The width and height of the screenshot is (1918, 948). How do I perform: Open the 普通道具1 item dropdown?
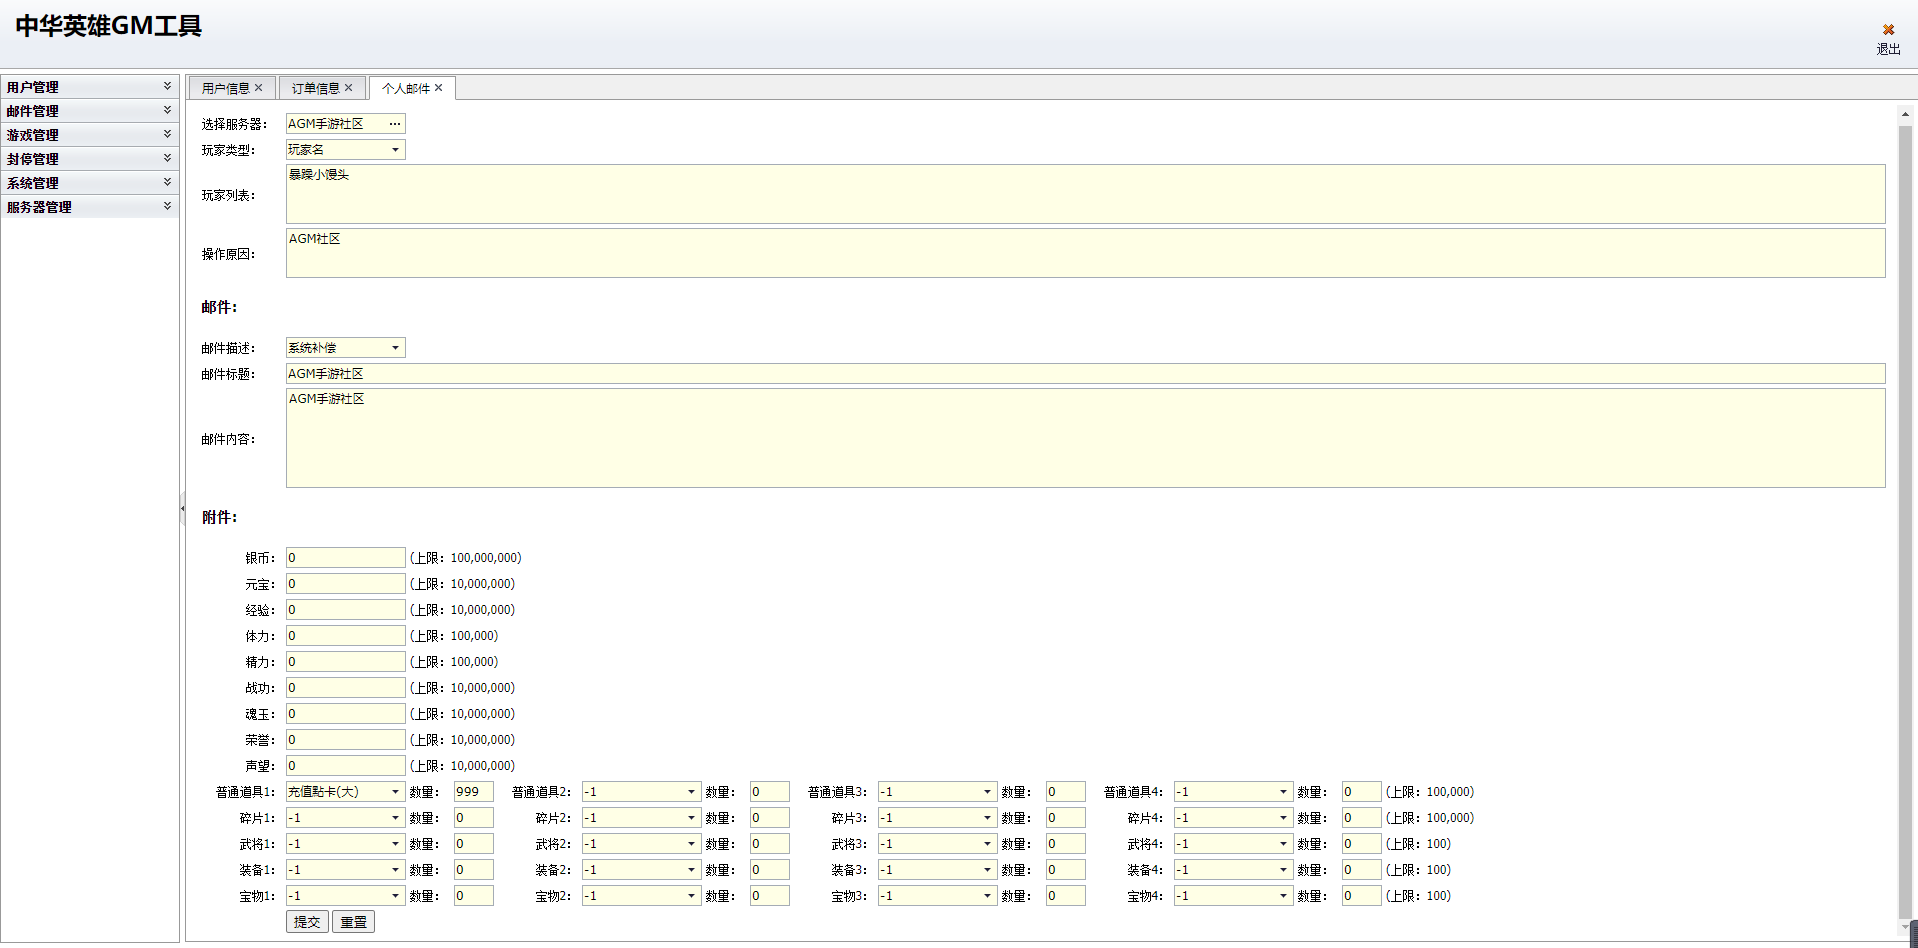pos(395,792)
